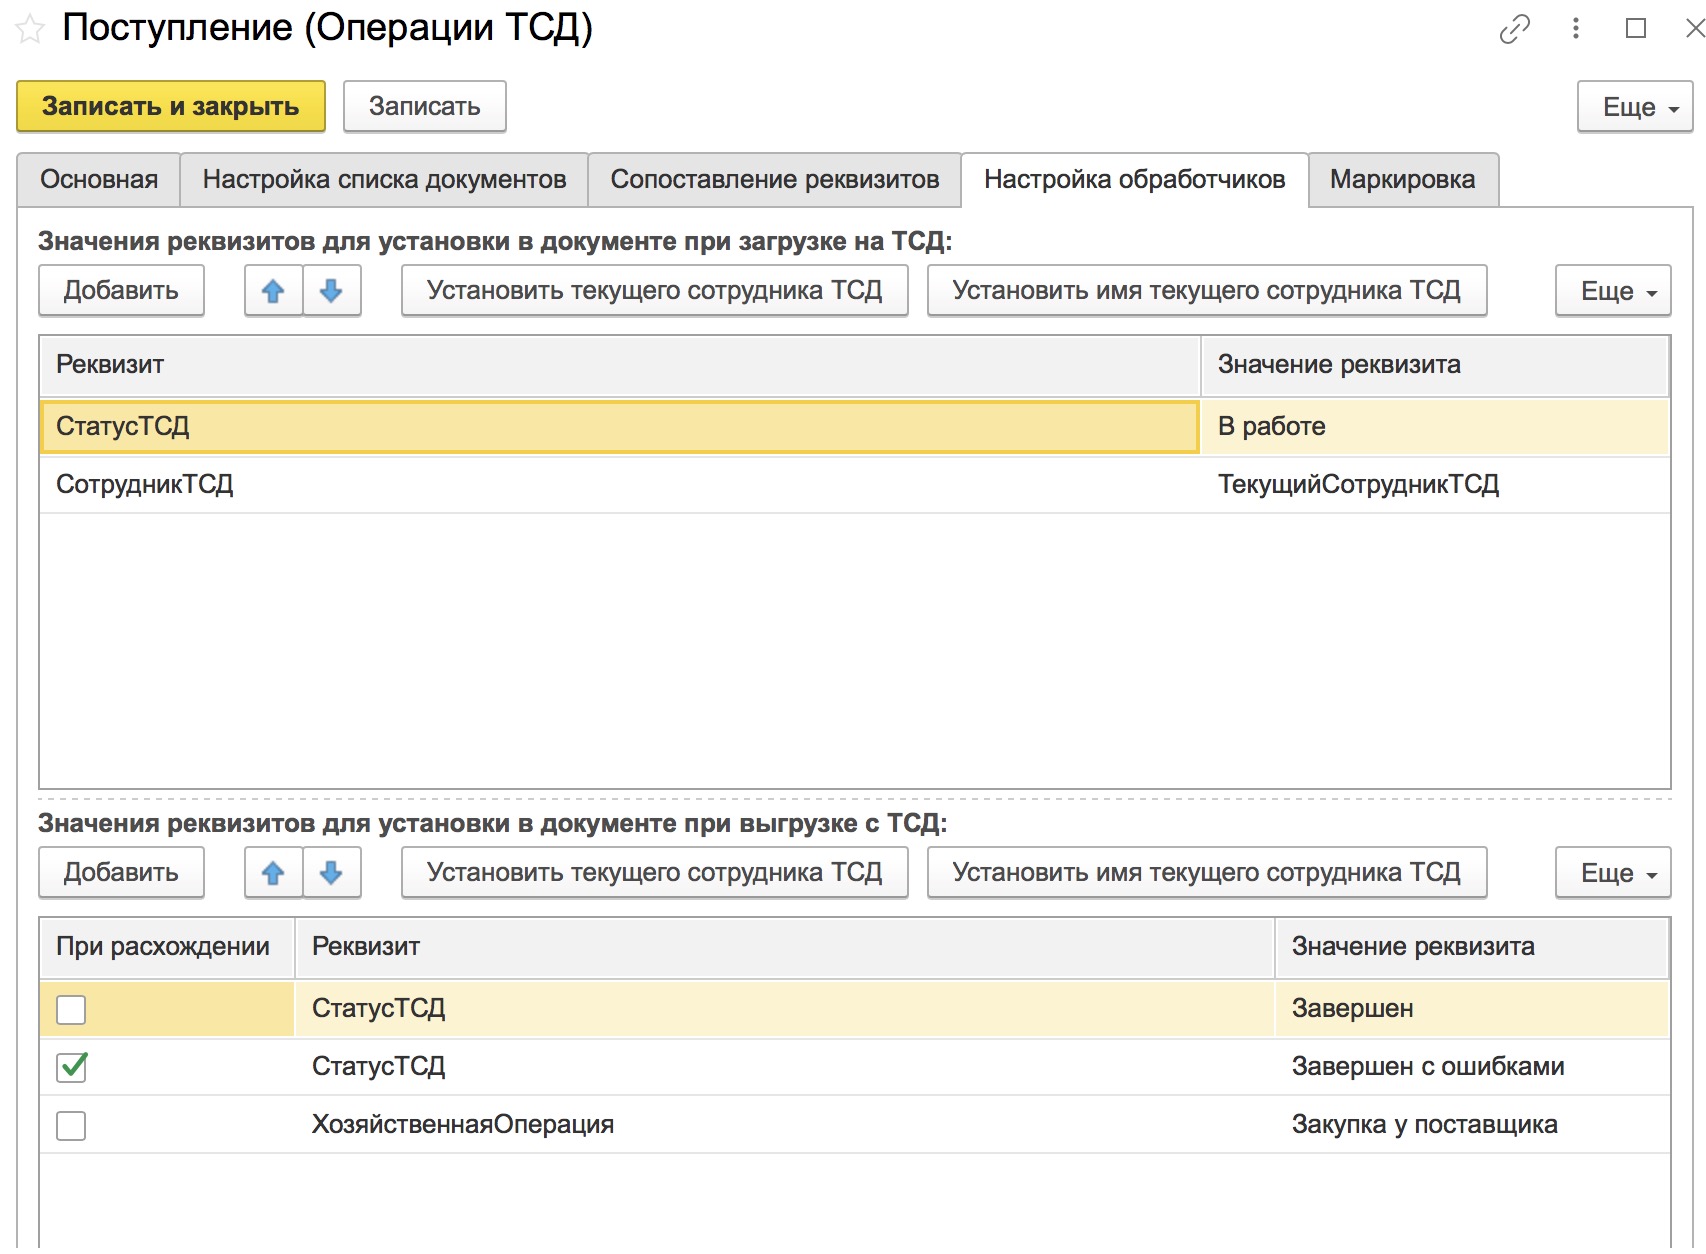Click the ТекущийСотрудникТСД value cell
Image resolution: width=1706 pixels, height=1254 pixels.
click(1435, 485)
